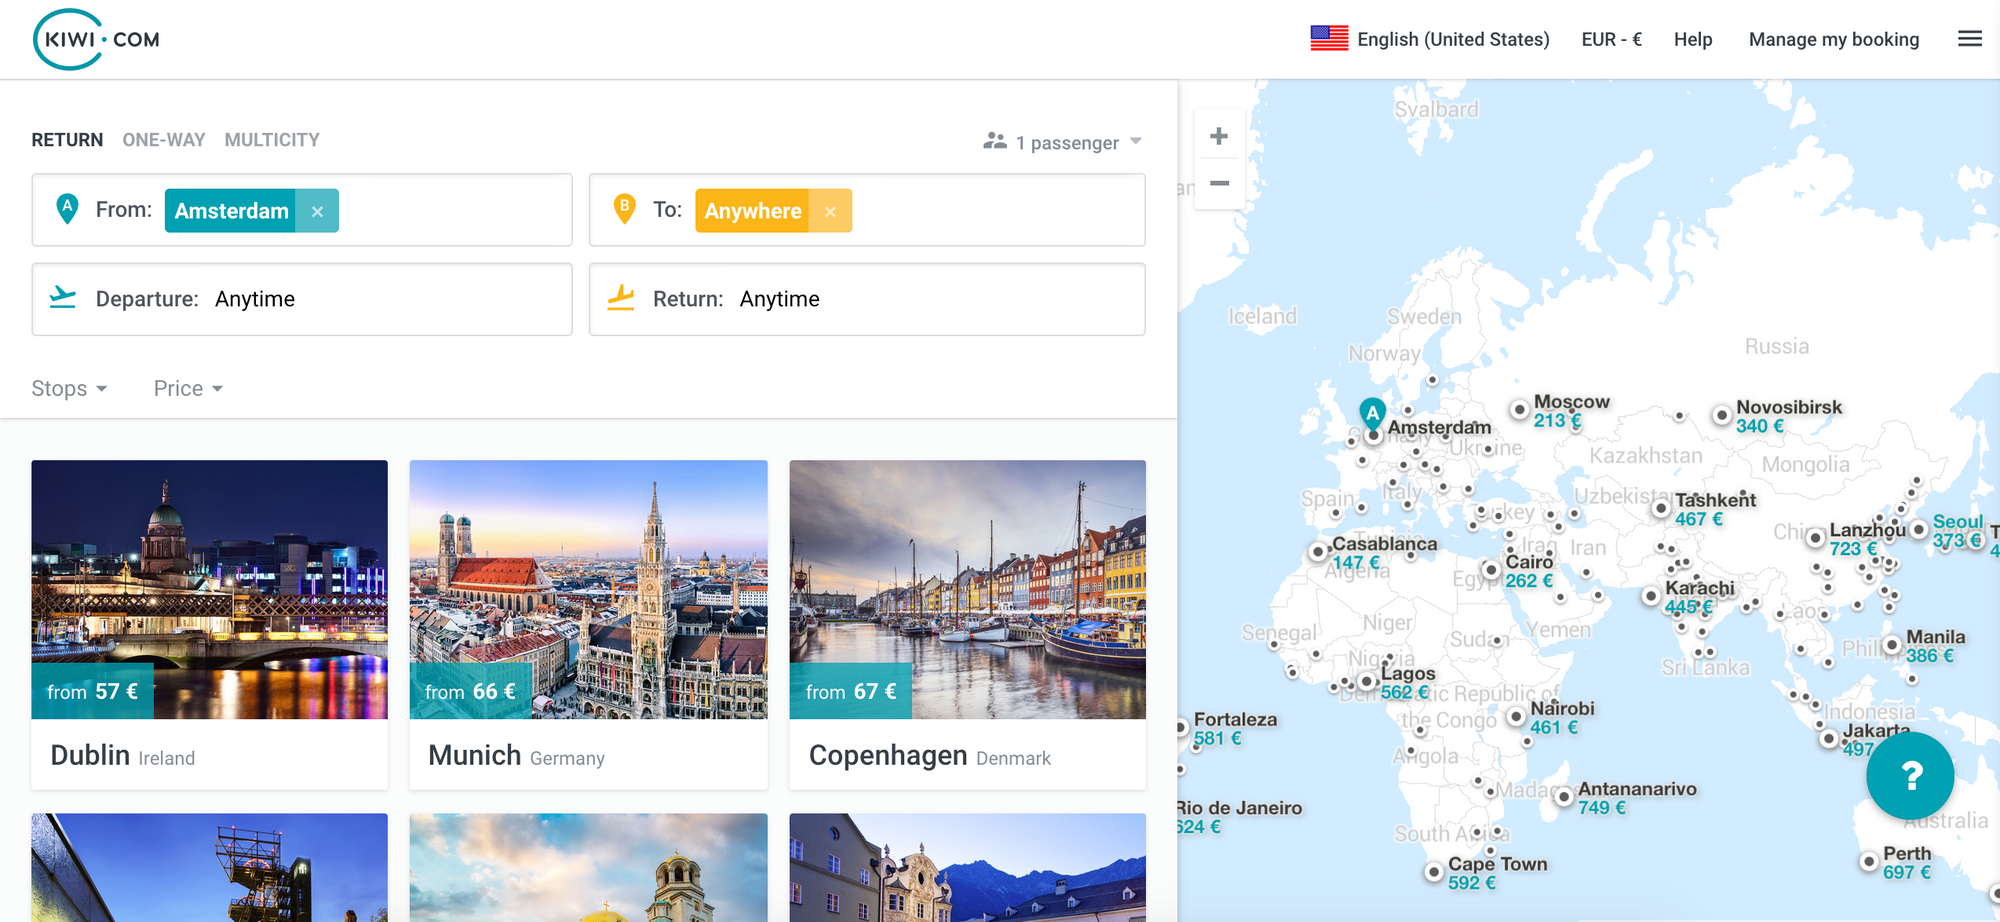Switch to the ONE-WAY trip tab

(164, 140)
